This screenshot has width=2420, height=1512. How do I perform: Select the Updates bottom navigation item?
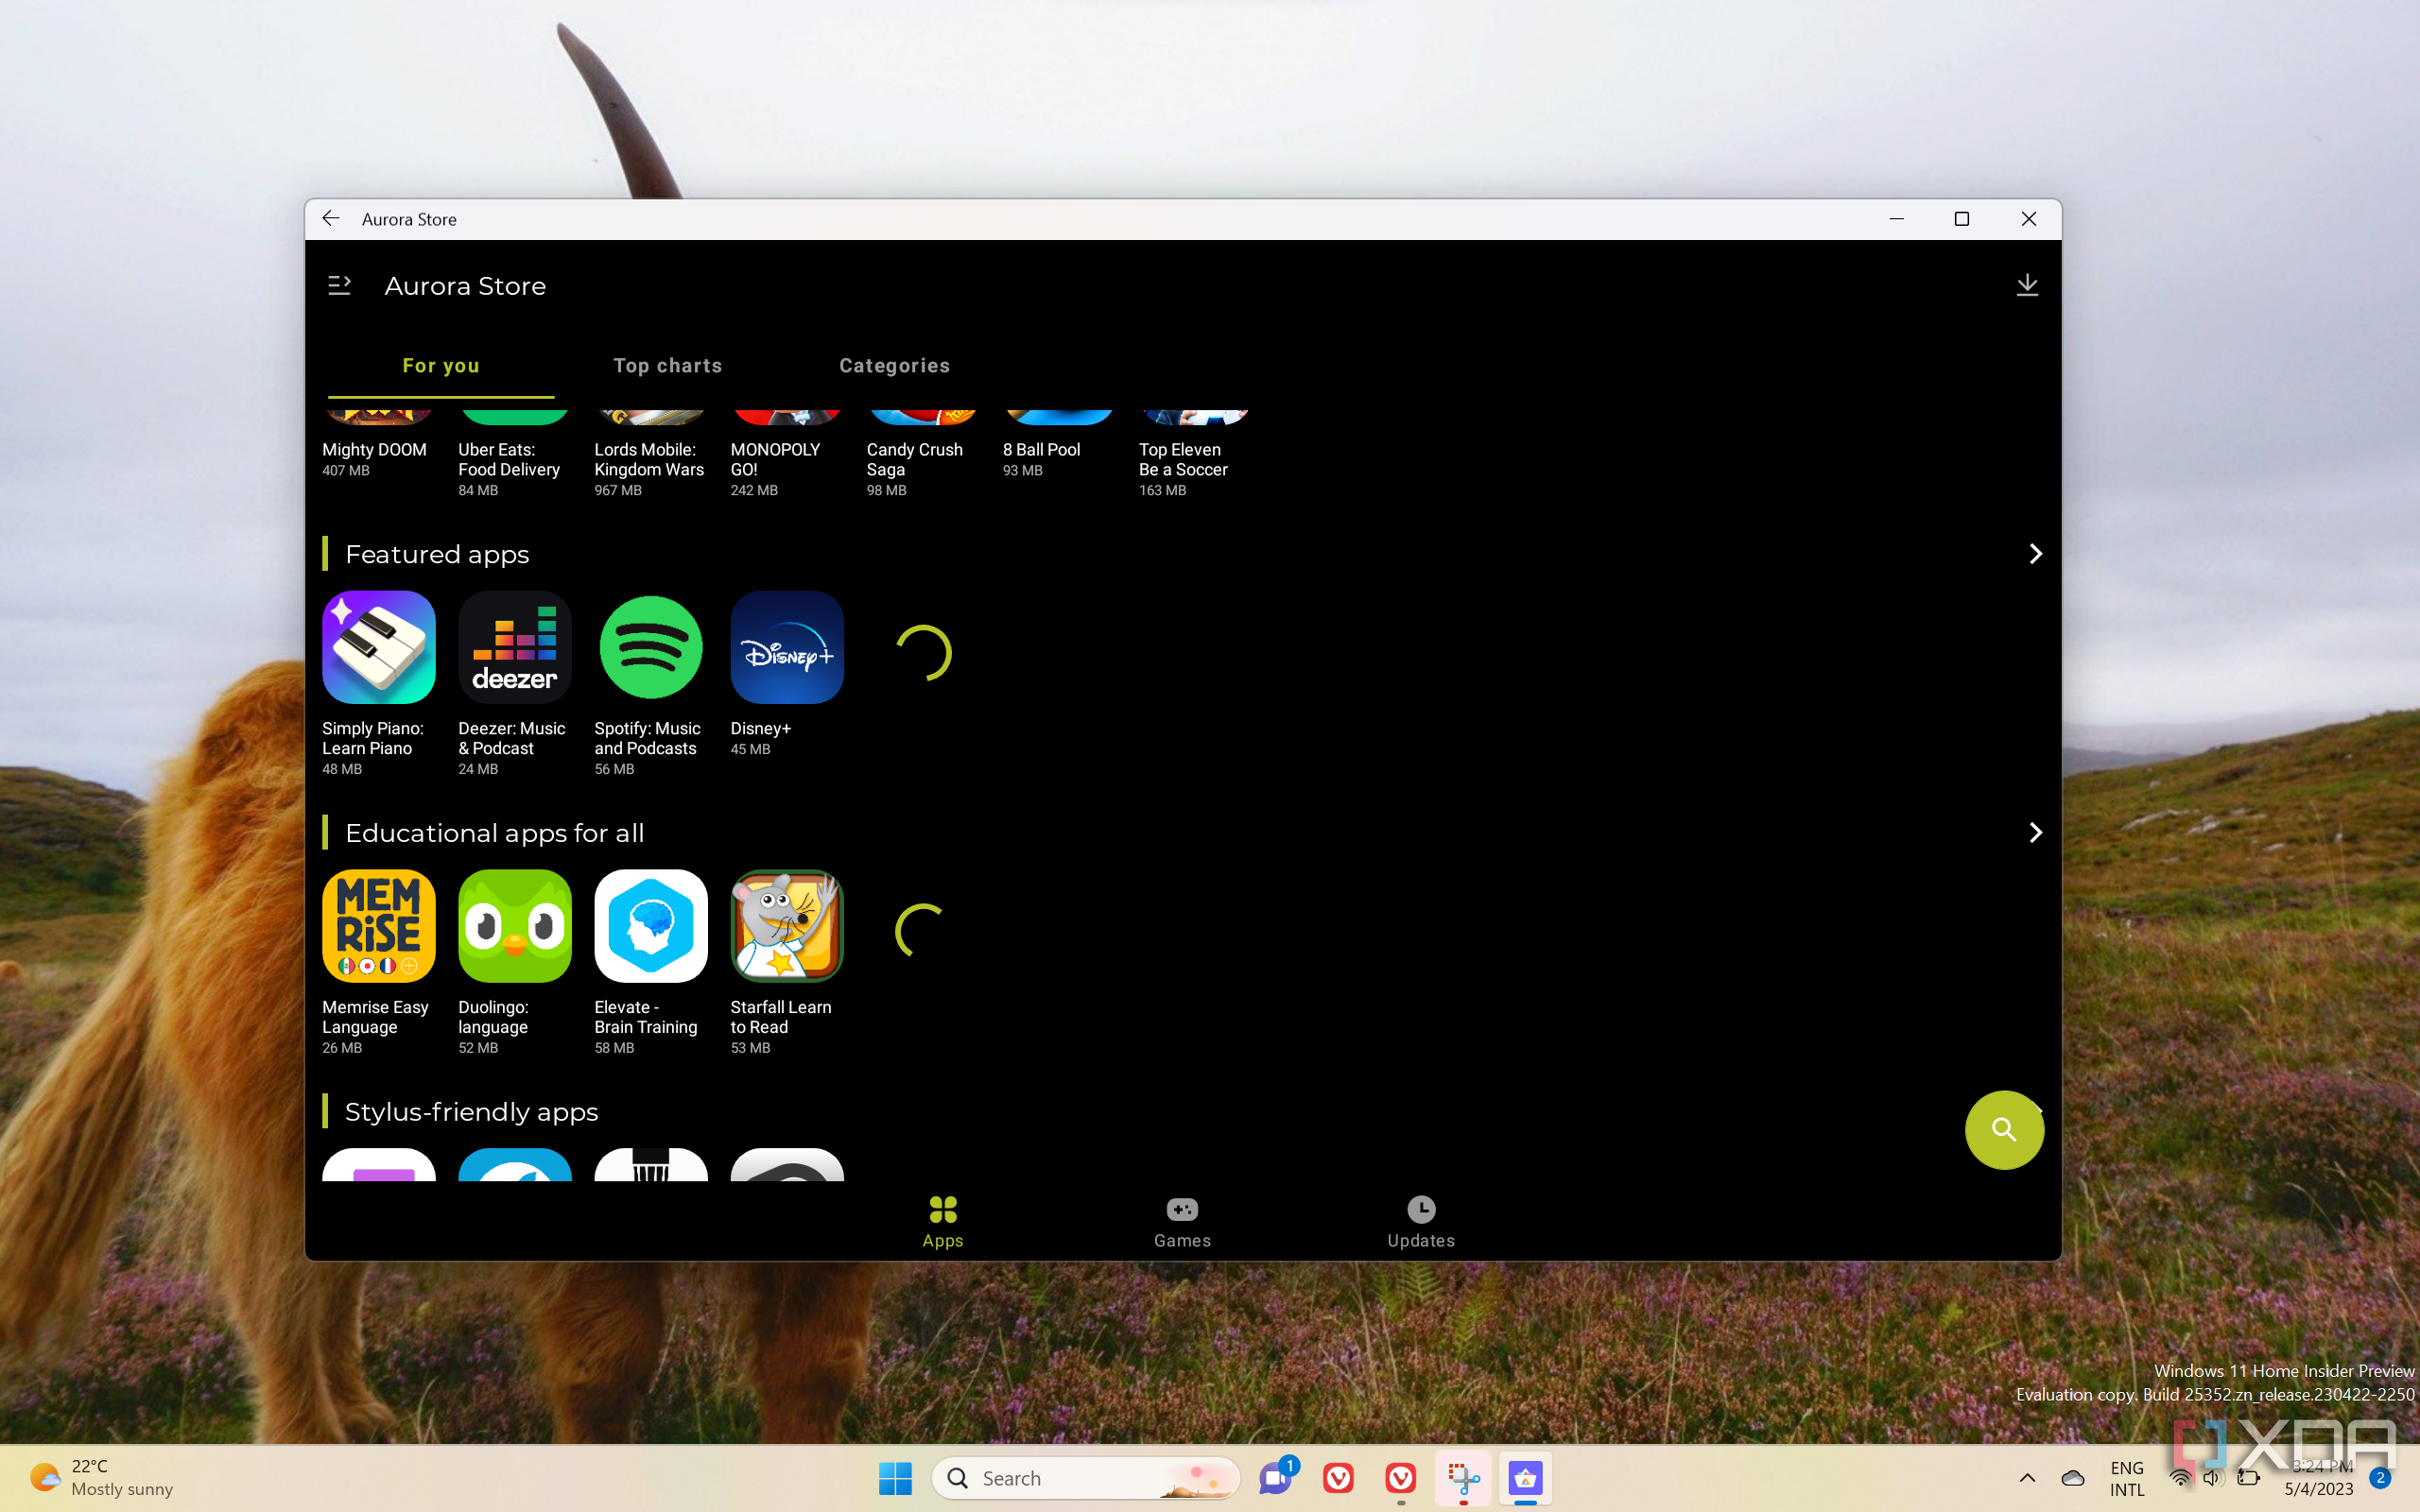coord(1422,1219)
